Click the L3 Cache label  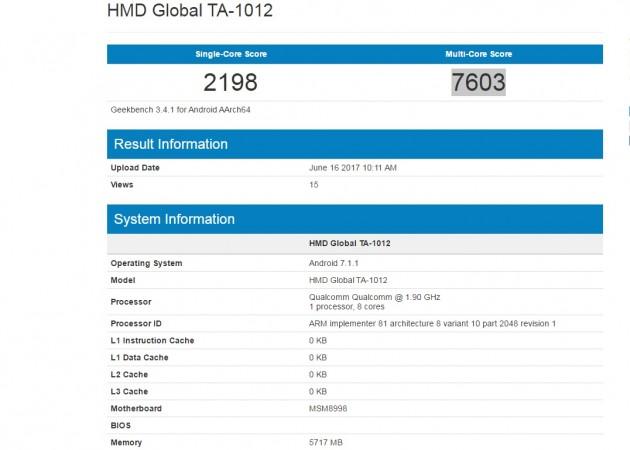pyautogui.click(x=129, y=391)
